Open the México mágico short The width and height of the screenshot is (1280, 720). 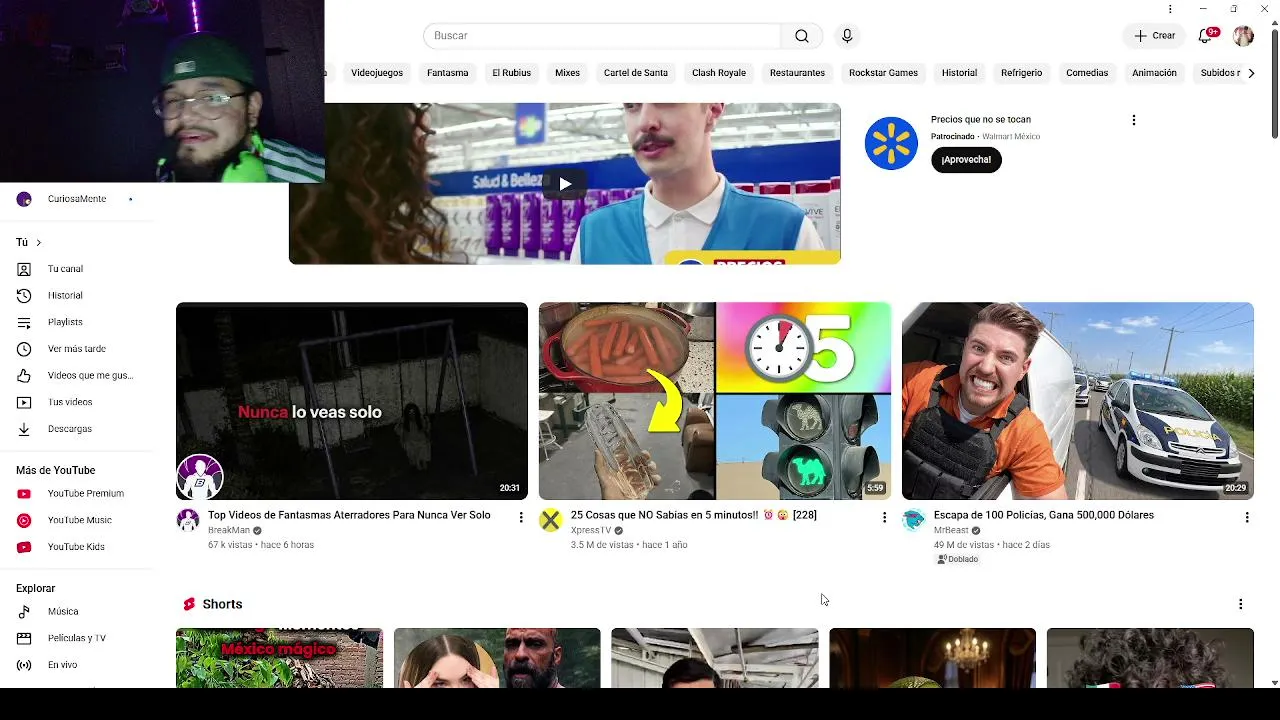pyautogui.click(x=279, y=658)
